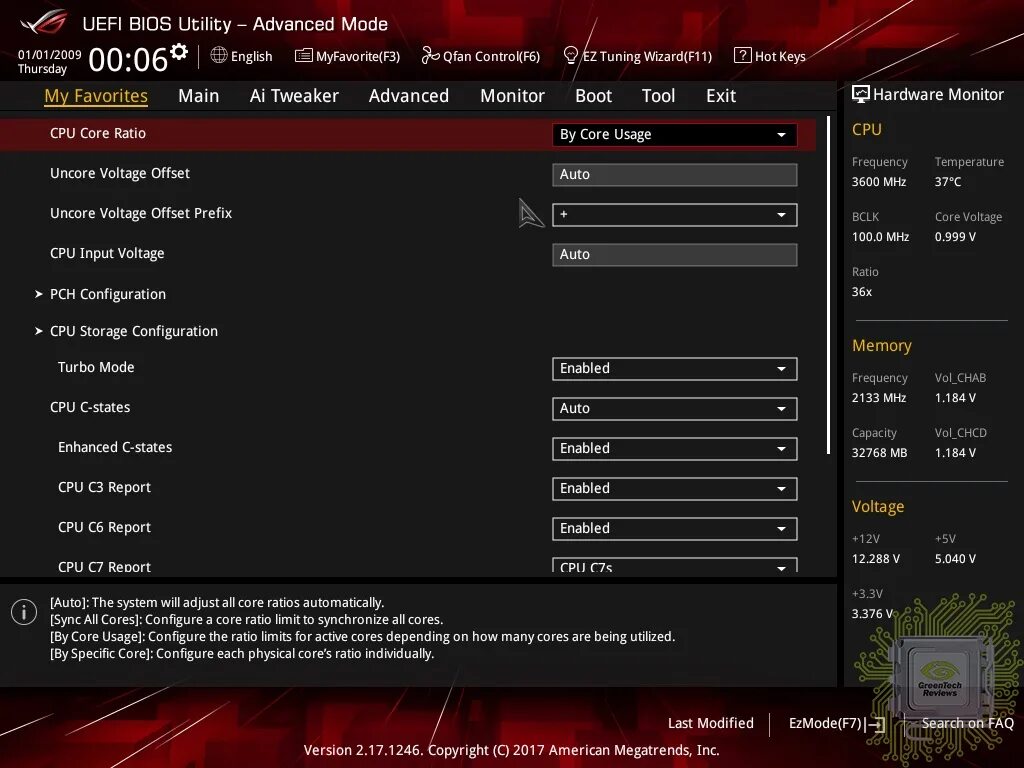The width and height of the screenshot is (1024, 768).
Task: Click the 3600 MHz CPU frequency value
Action: (879, 182)
